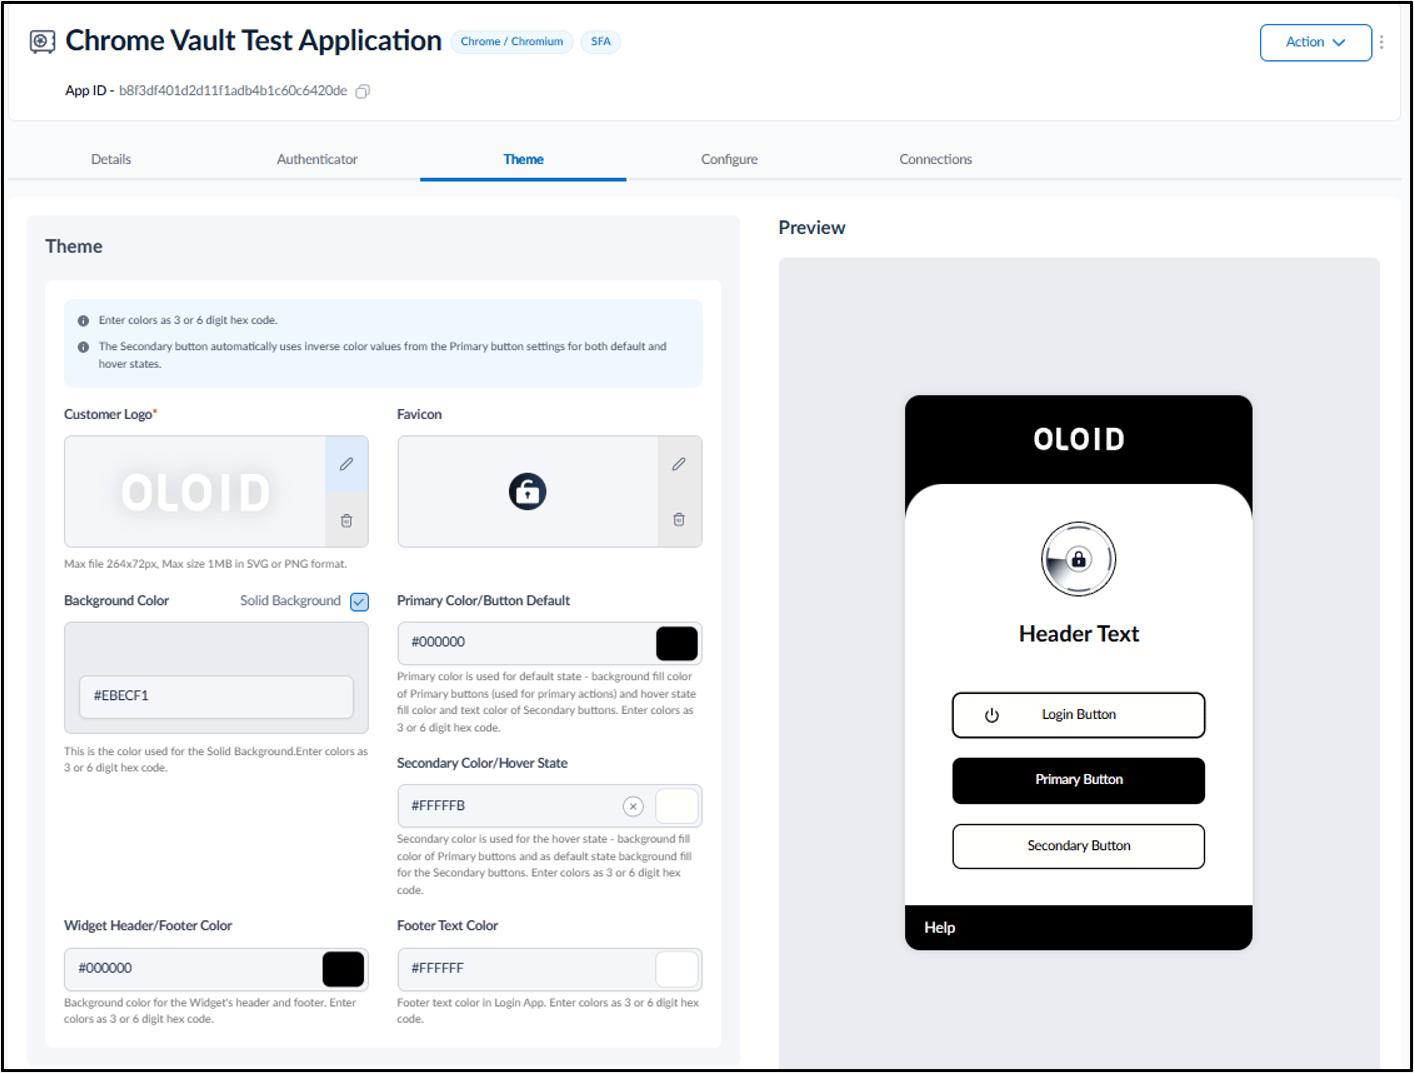The width and height of the screenshot is (1414, 1073).
Task: Click the OLOID logo in preview header
Action: click(1078, 439)
